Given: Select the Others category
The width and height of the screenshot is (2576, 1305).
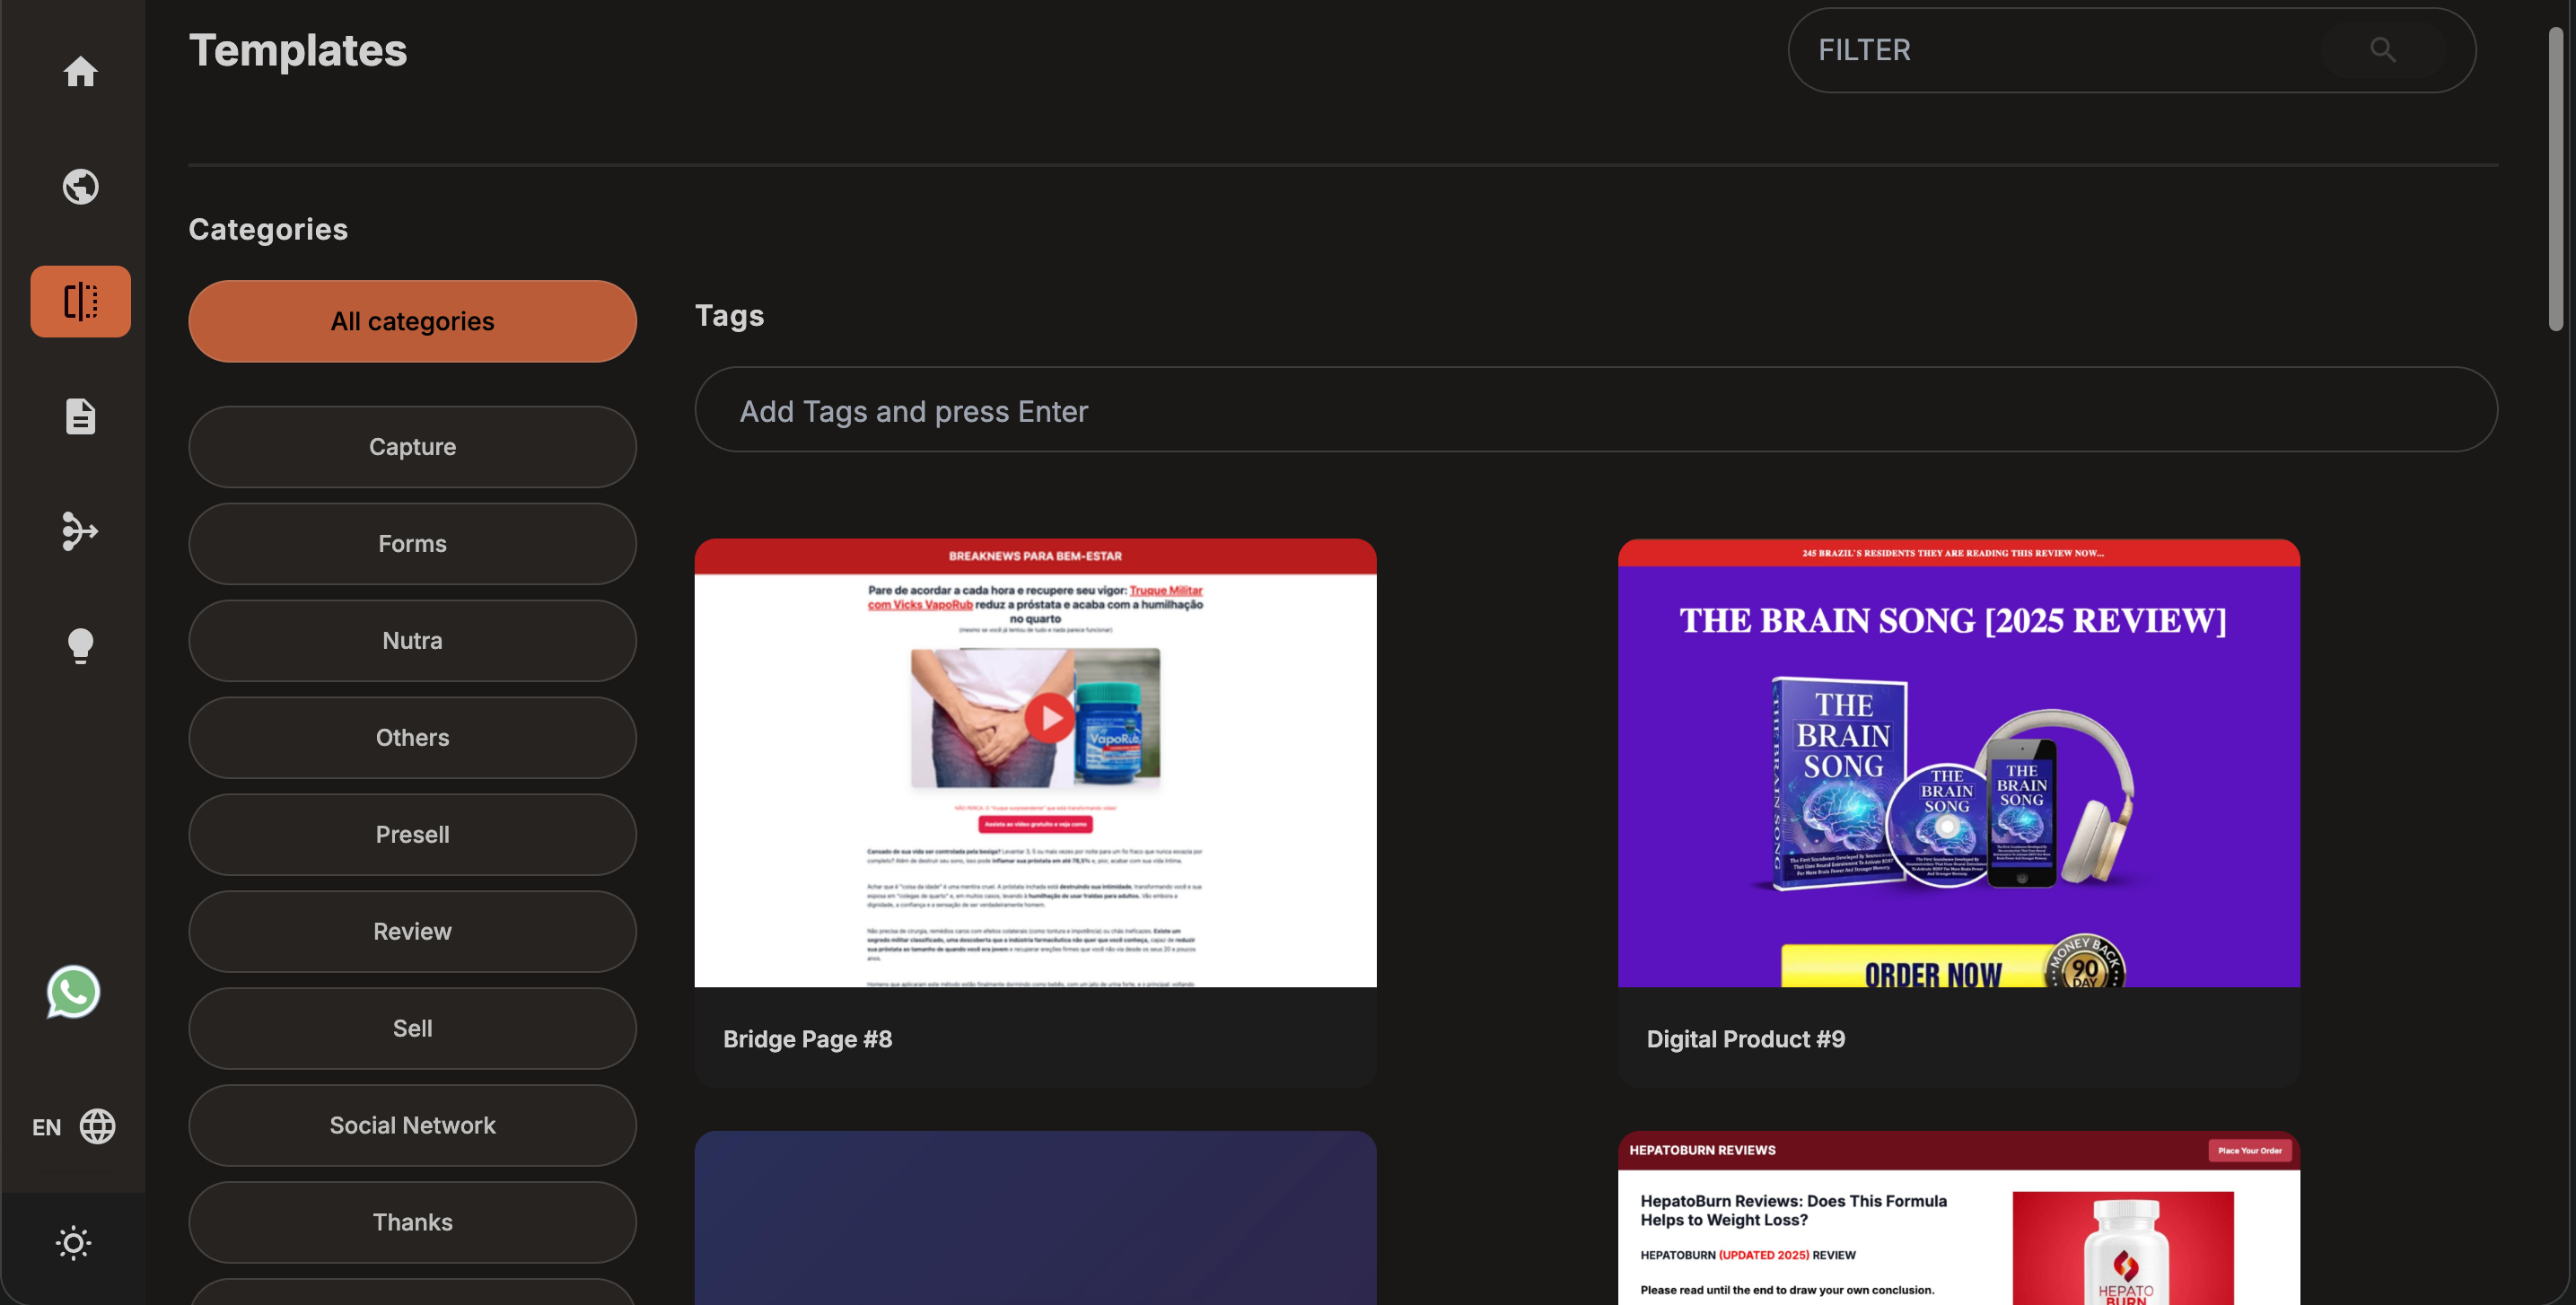Looking at the screenshot, I should (x=412, y=737).
